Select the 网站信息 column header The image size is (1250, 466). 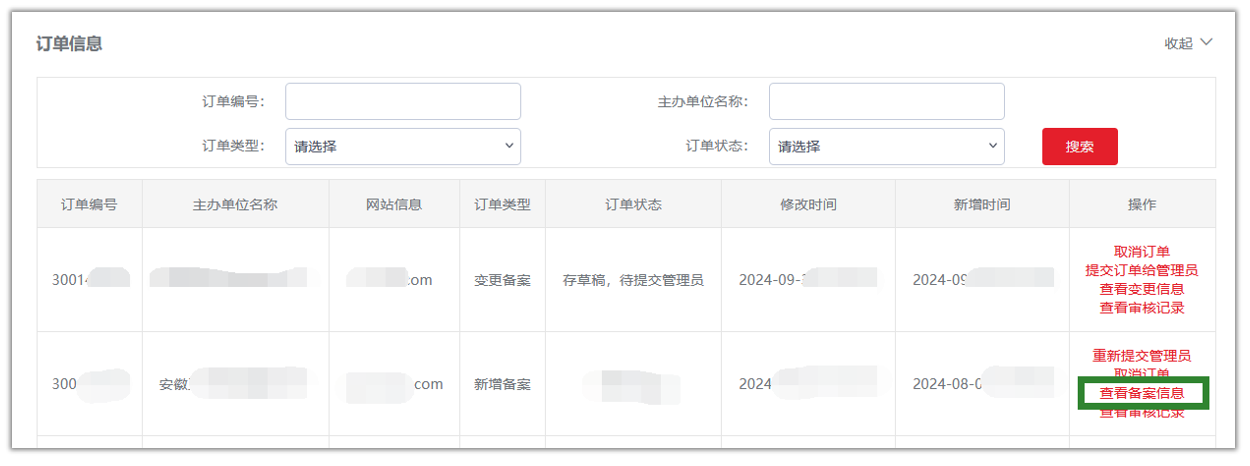[x=394, y=204]
